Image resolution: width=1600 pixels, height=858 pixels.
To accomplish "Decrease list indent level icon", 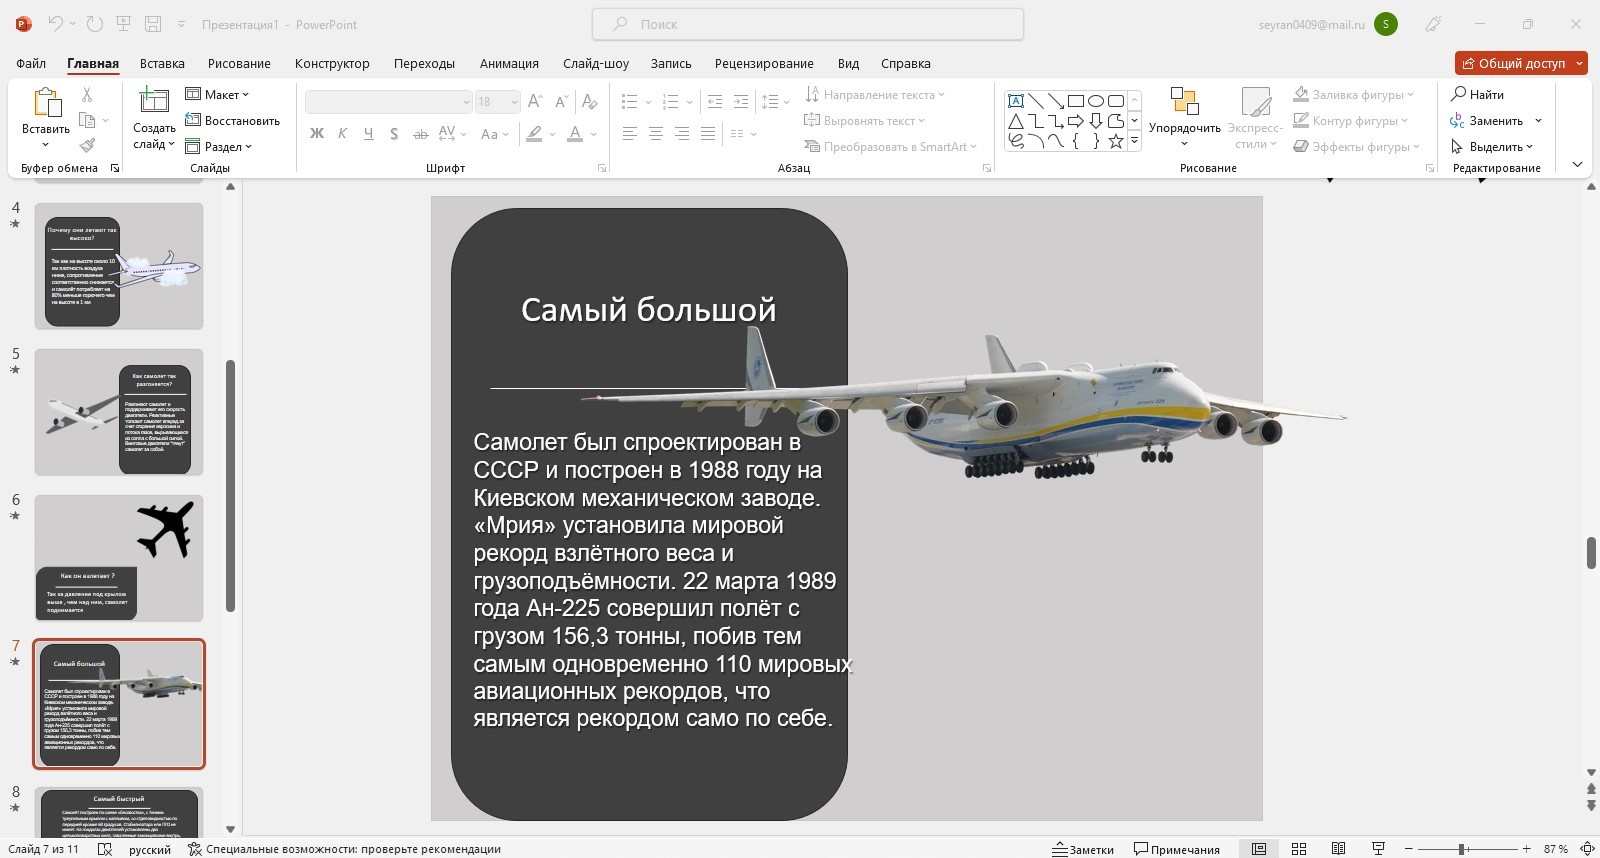I will (715, 102).
